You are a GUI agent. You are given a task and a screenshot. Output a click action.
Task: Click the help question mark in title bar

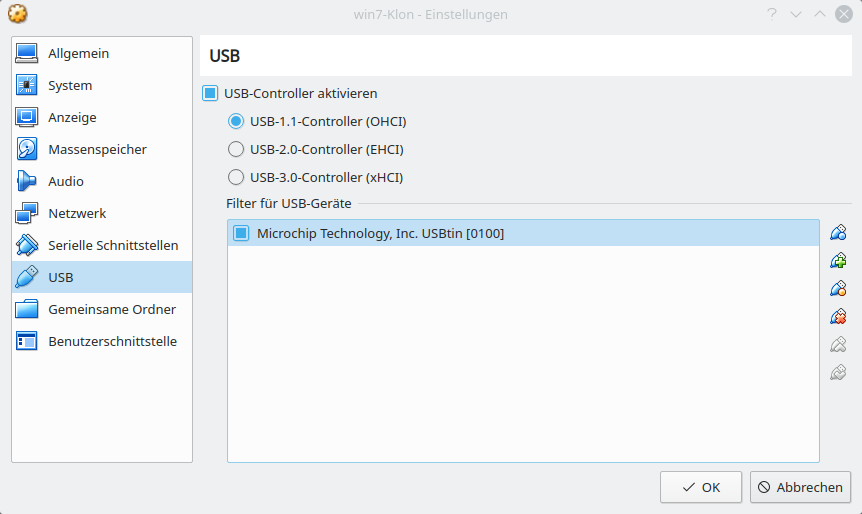tap(772, 14)
